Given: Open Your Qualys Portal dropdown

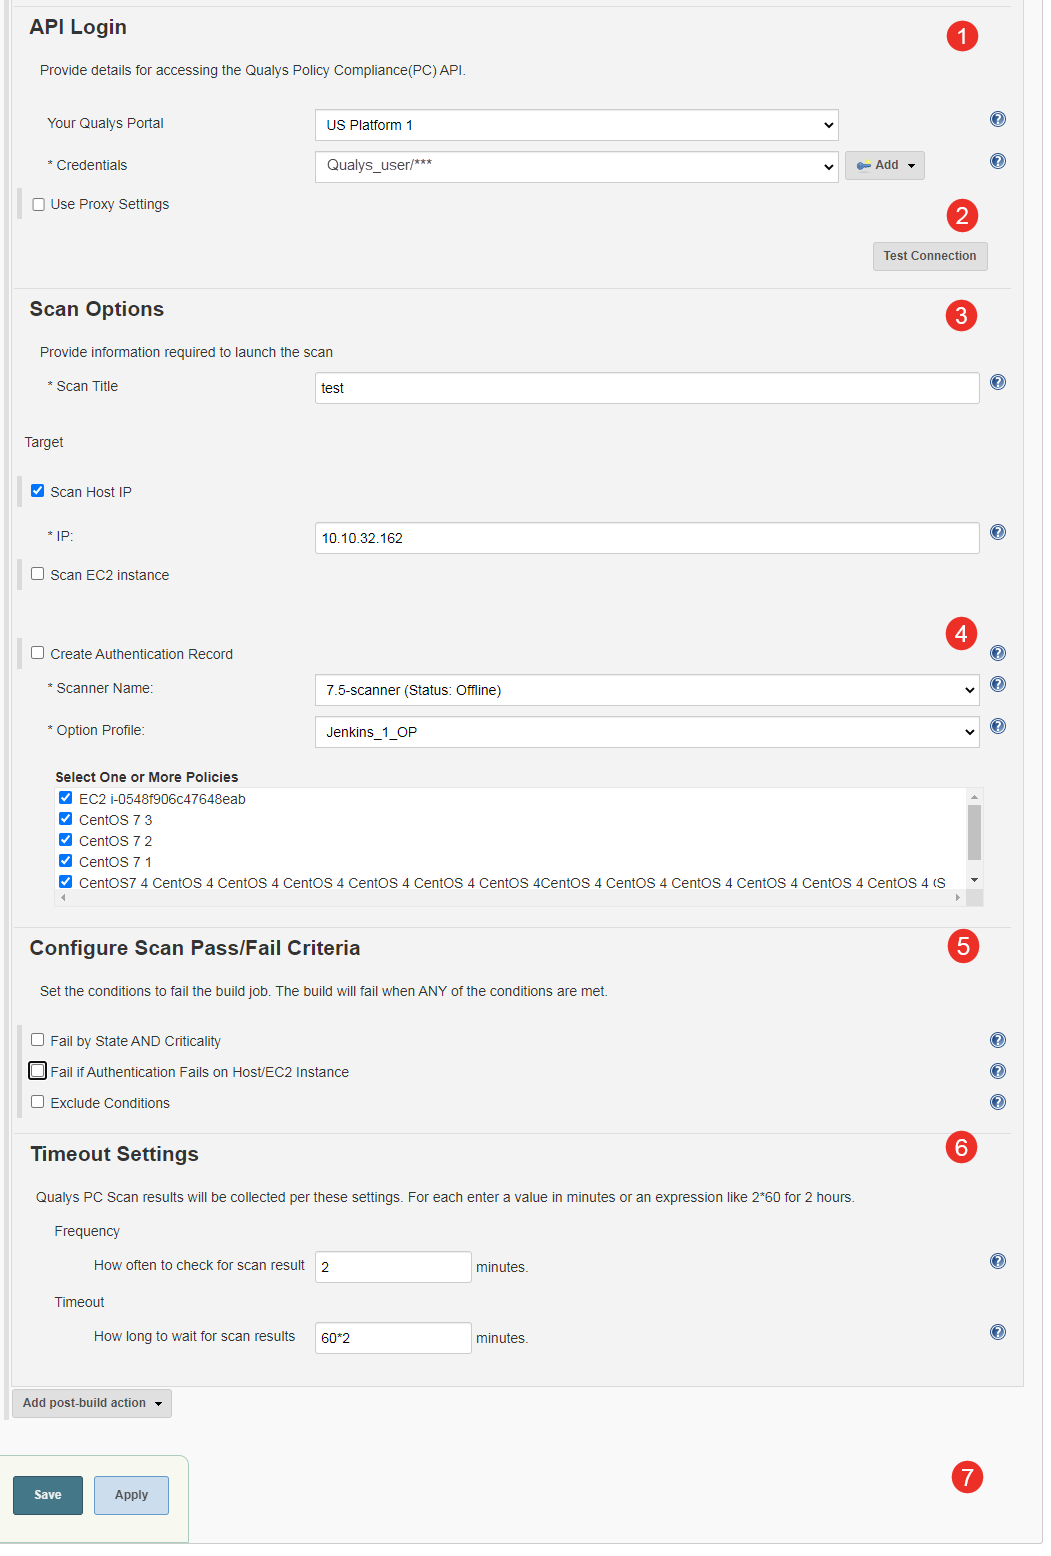Looking at the screenshot, I should click(x=576, y=125).
